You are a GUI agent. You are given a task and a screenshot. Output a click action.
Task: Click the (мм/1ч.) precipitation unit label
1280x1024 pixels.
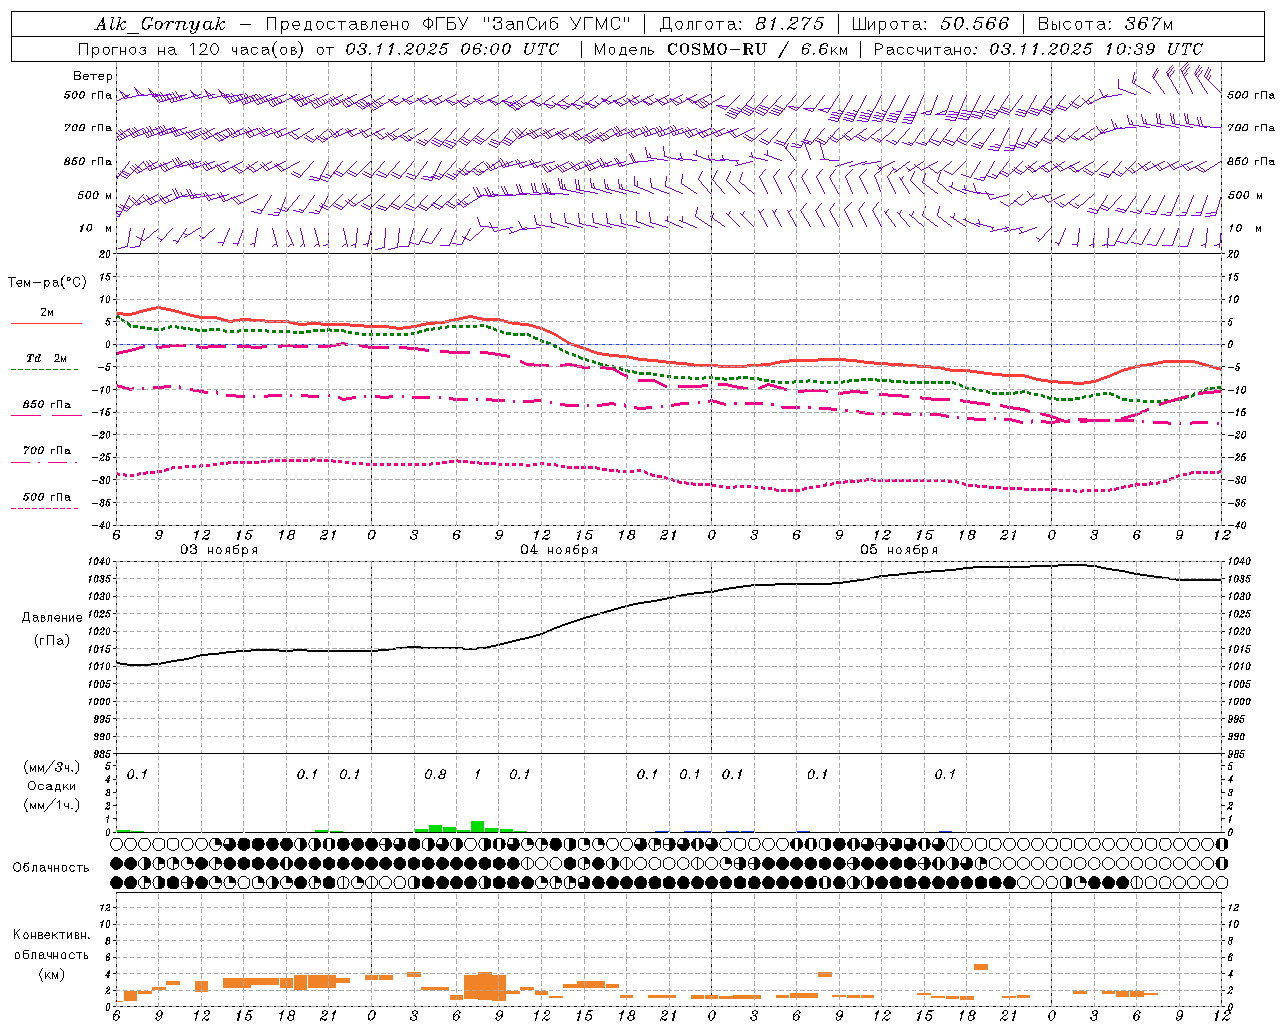point(52,805)
